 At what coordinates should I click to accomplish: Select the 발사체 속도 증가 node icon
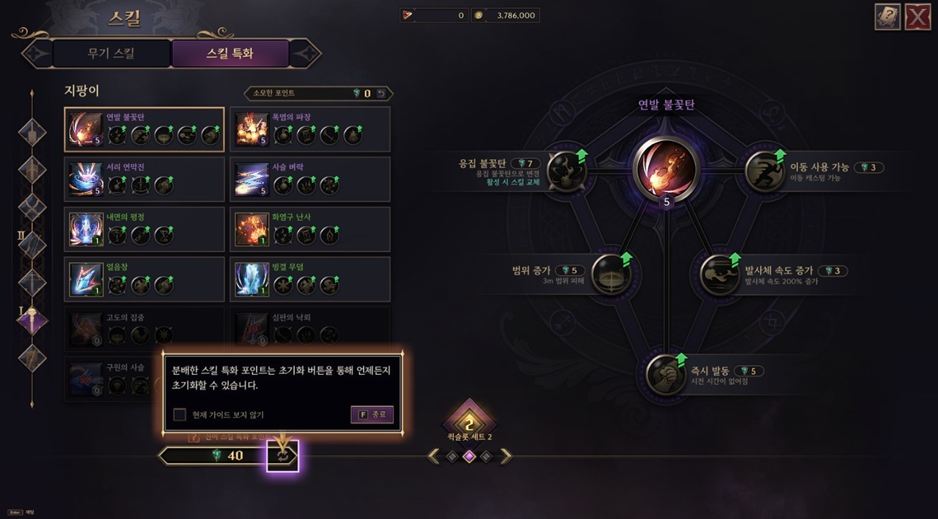click(719, 274)
